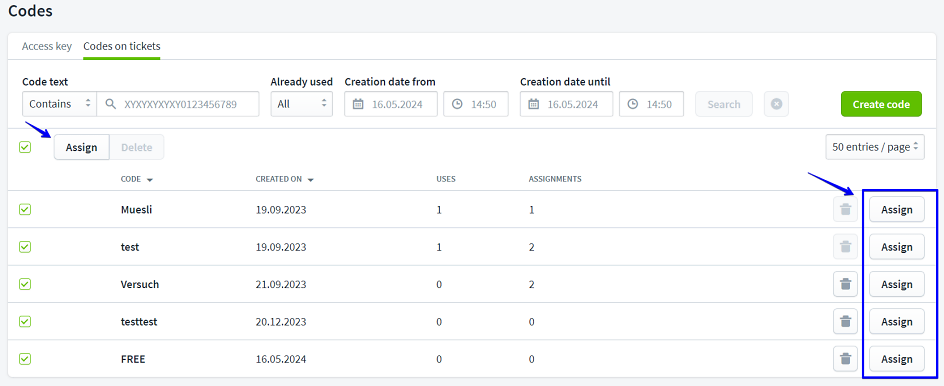The height and width of the screenshot is (386, 944).
Task: Delete the Muesli code with trash icon
Action: [x=845, y=210]
